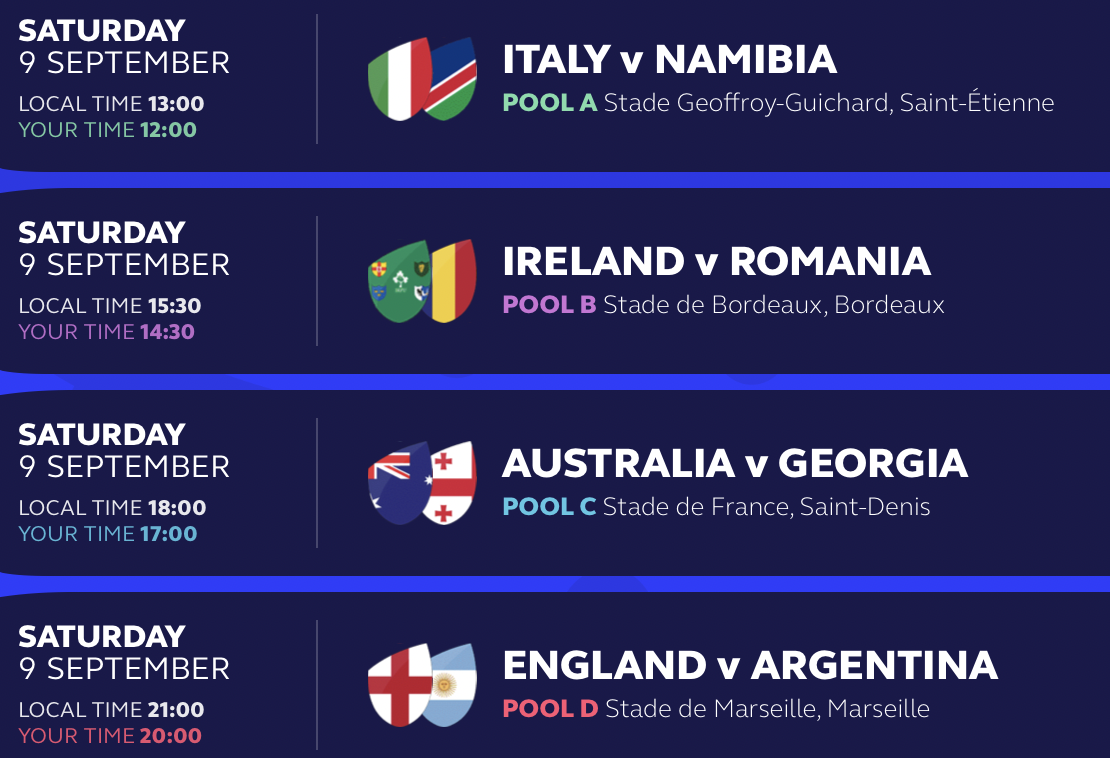Image resolution: width=1110 pixels, height=758 pixels.
Task: Click the green Pool A label
Action: coord(550,103)
